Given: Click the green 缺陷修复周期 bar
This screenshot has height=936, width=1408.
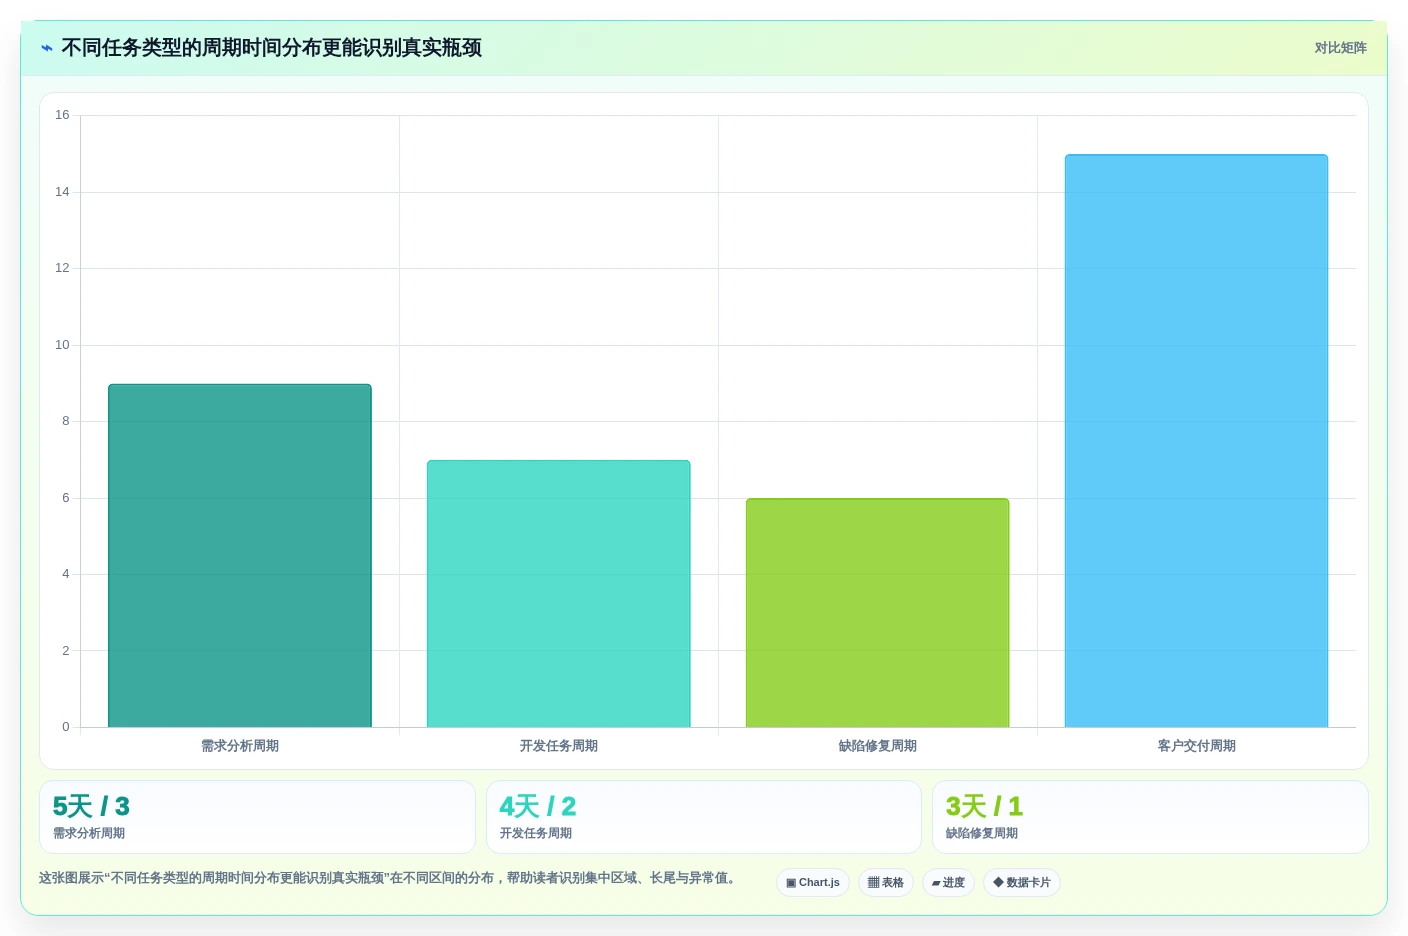Looking at the screenshot, I should click(878, 613).
